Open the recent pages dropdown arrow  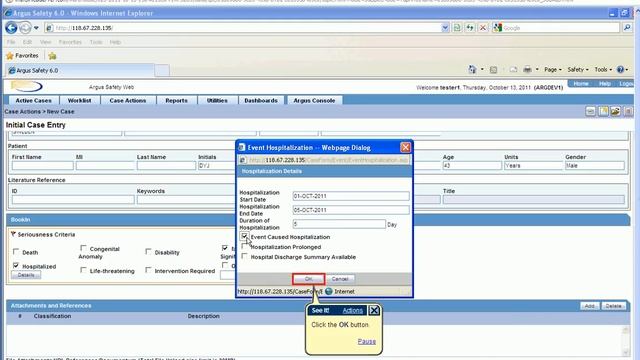(36, 28)
